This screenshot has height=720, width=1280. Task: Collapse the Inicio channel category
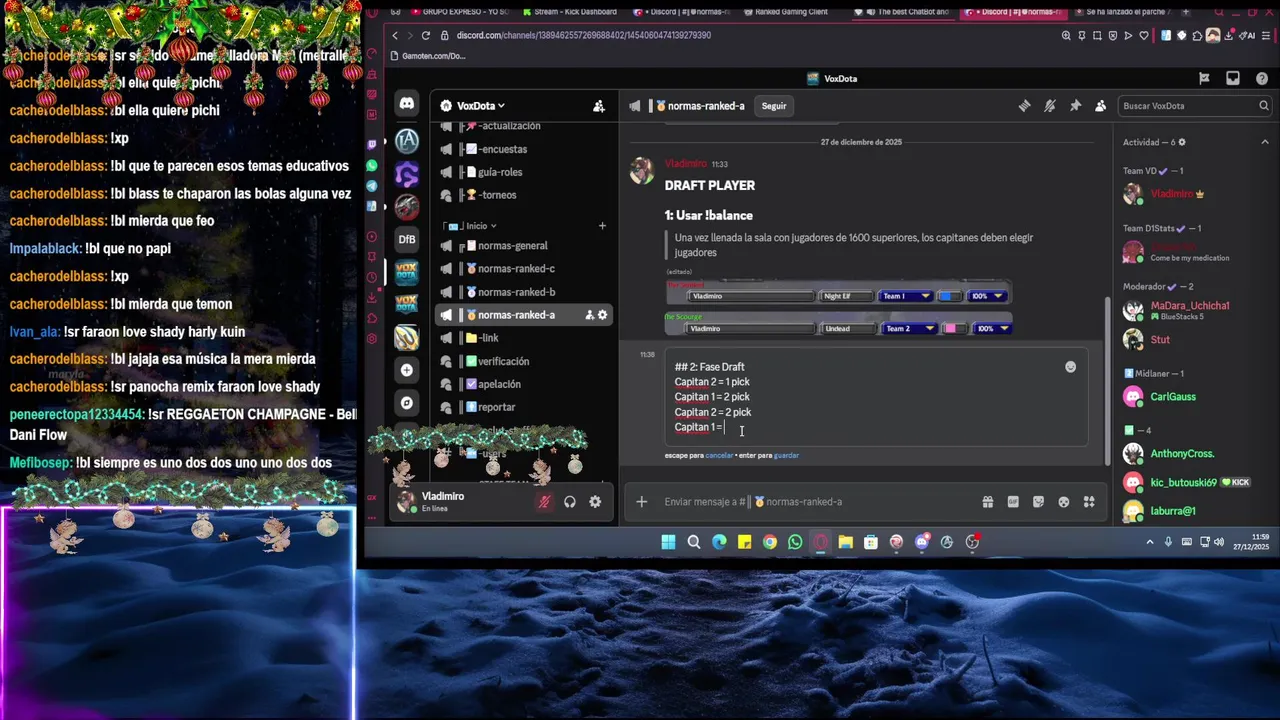coord(480,226)
